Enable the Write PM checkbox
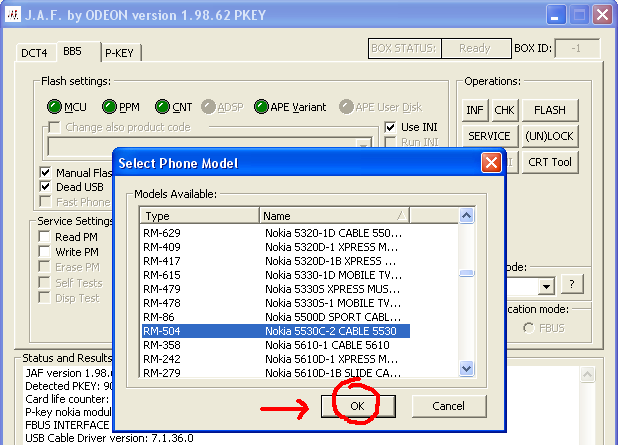Image resolution: width=618 pixels, height=445 pixels. (x=45, y=251)
